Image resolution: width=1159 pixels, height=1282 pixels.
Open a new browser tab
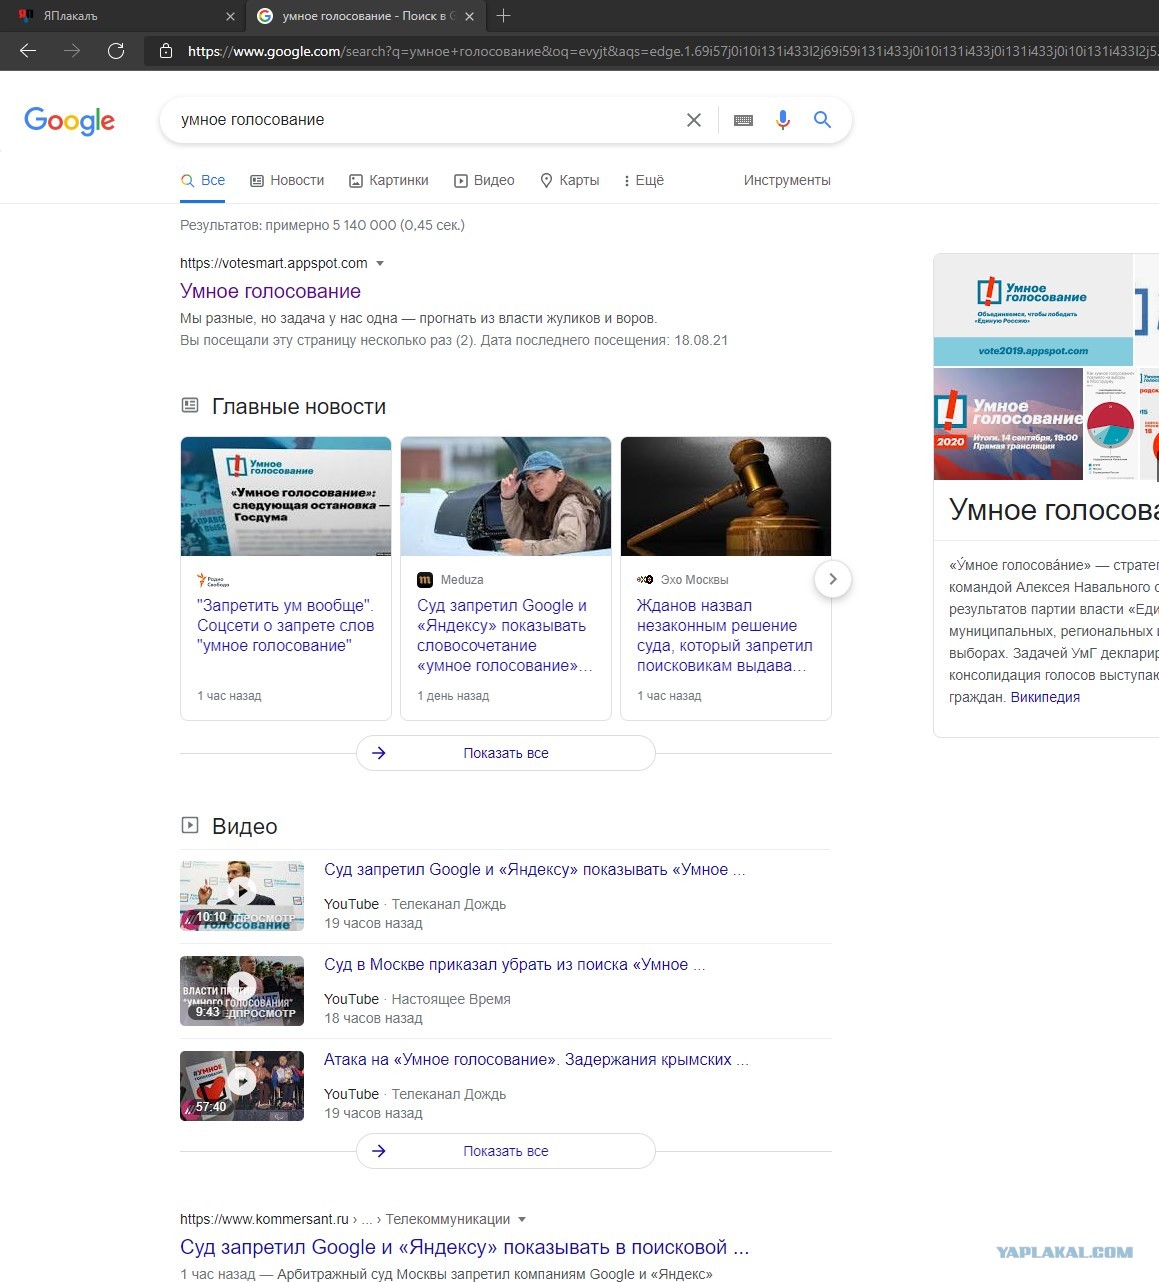(503, 16)
